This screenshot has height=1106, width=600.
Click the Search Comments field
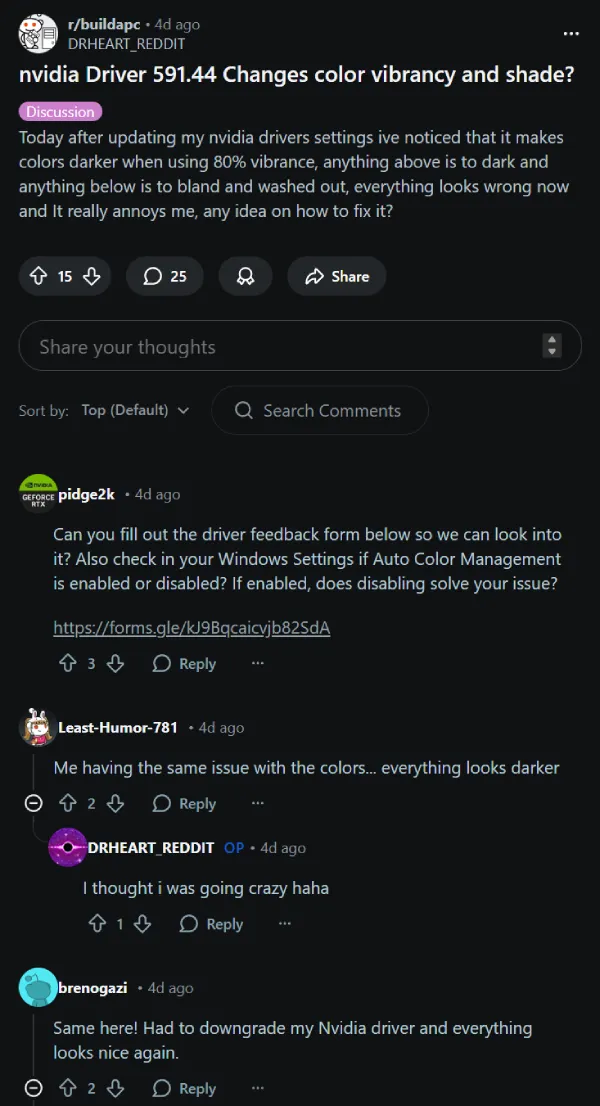(x=331, y=411)
